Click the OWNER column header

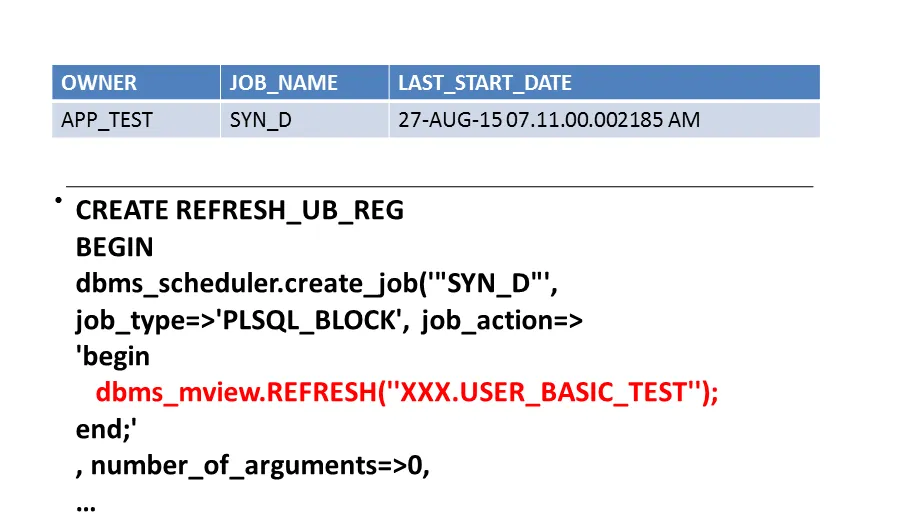pyautogui.click(x=99, y=83)
